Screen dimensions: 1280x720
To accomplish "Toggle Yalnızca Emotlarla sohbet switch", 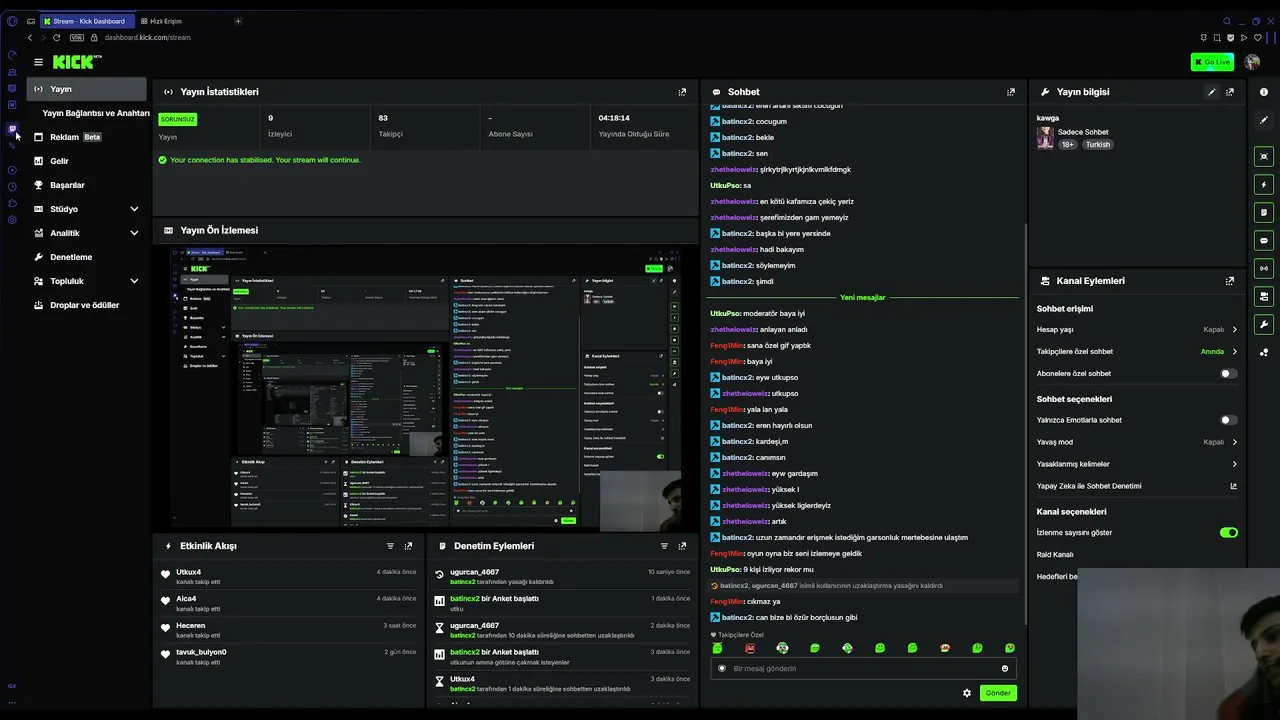I will click(1228, 420).
